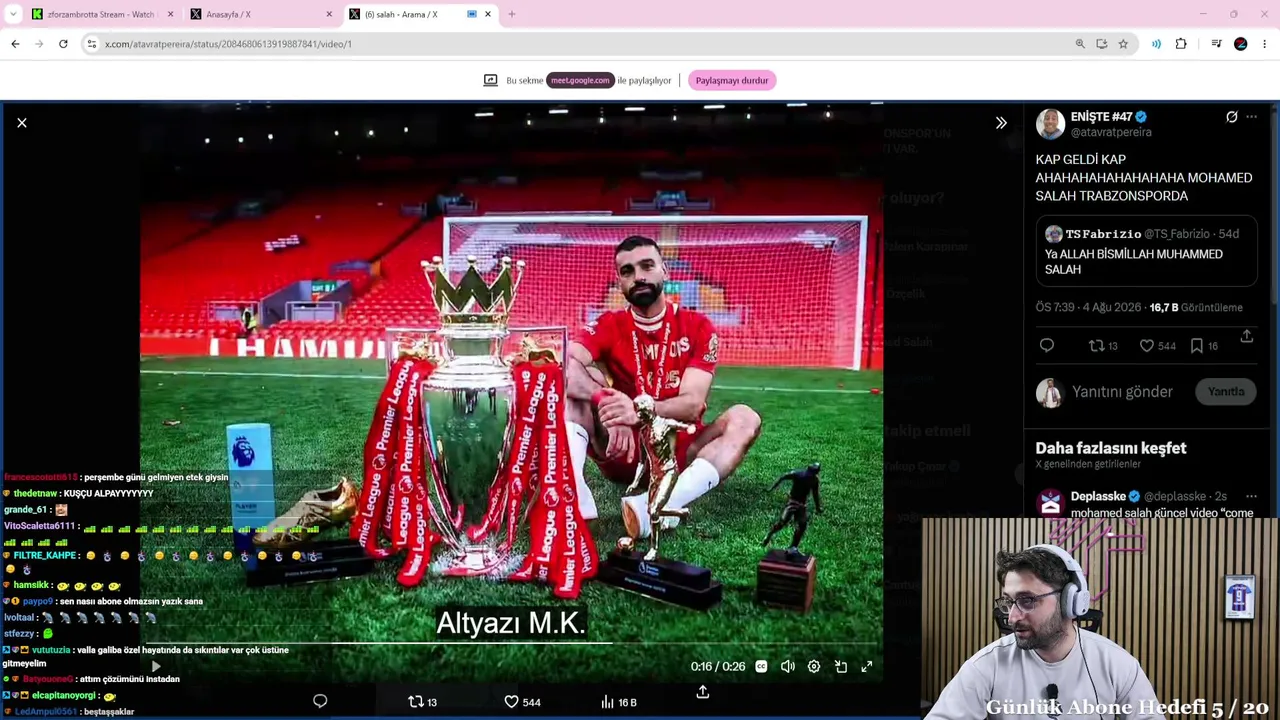Viewport: 1280px width, 720px height.
Task: Enable picture-in-picture for the video
Action: pyautogui.click(x=841, y=666)
